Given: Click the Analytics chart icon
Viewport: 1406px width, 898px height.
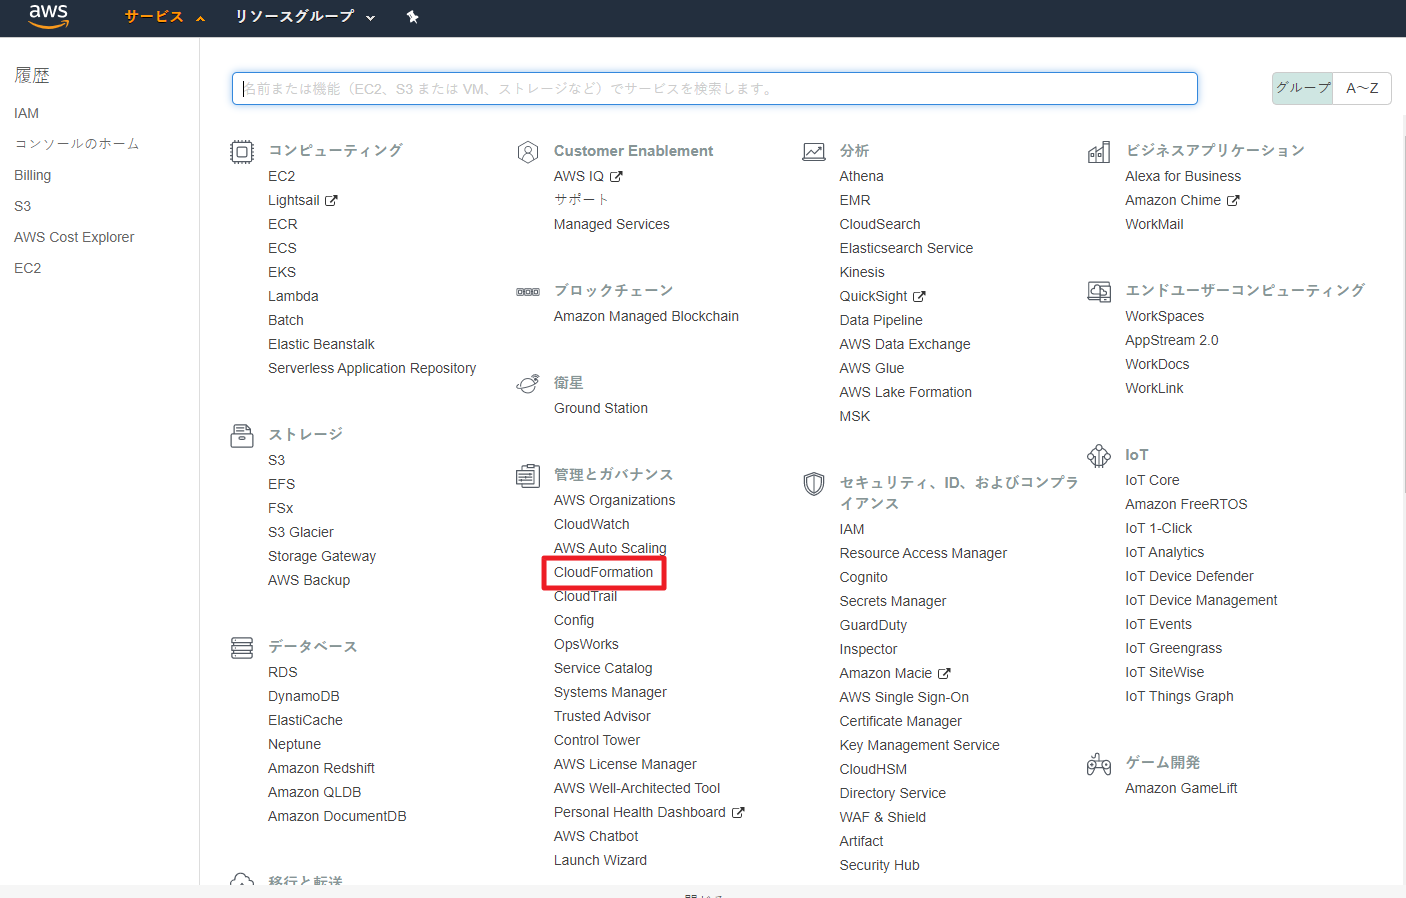Looking at the screenshot, I should point(814,152).
